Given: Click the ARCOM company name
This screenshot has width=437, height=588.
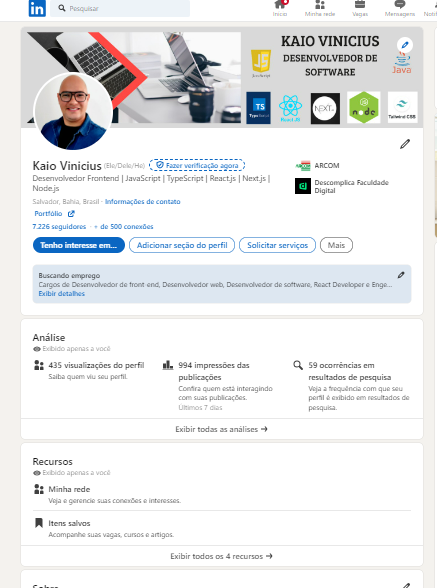Looking at the screenshot, I should tap(327, 166).
